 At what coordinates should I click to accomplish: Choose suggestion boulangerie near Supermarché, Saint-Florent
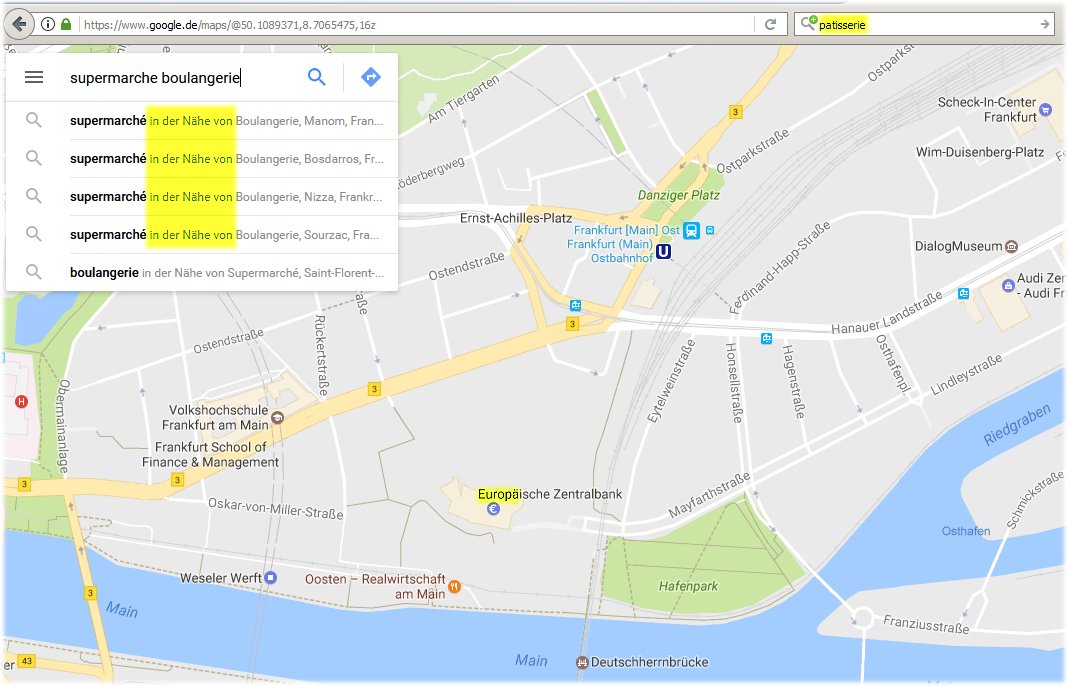point(202,272)
